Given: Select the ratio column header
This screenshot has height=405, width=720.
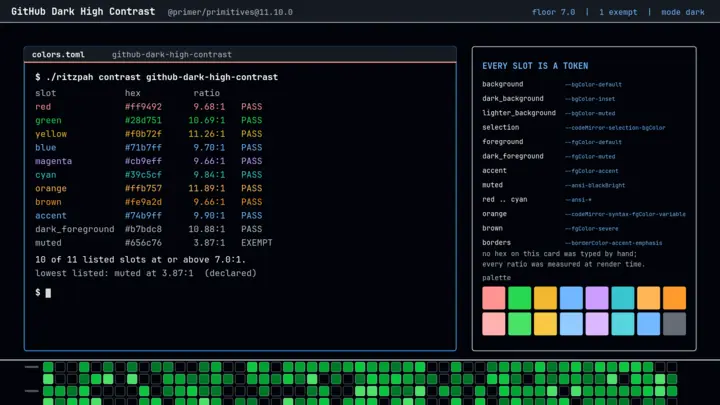Looking at the screenshot, I should pos(207,93).
